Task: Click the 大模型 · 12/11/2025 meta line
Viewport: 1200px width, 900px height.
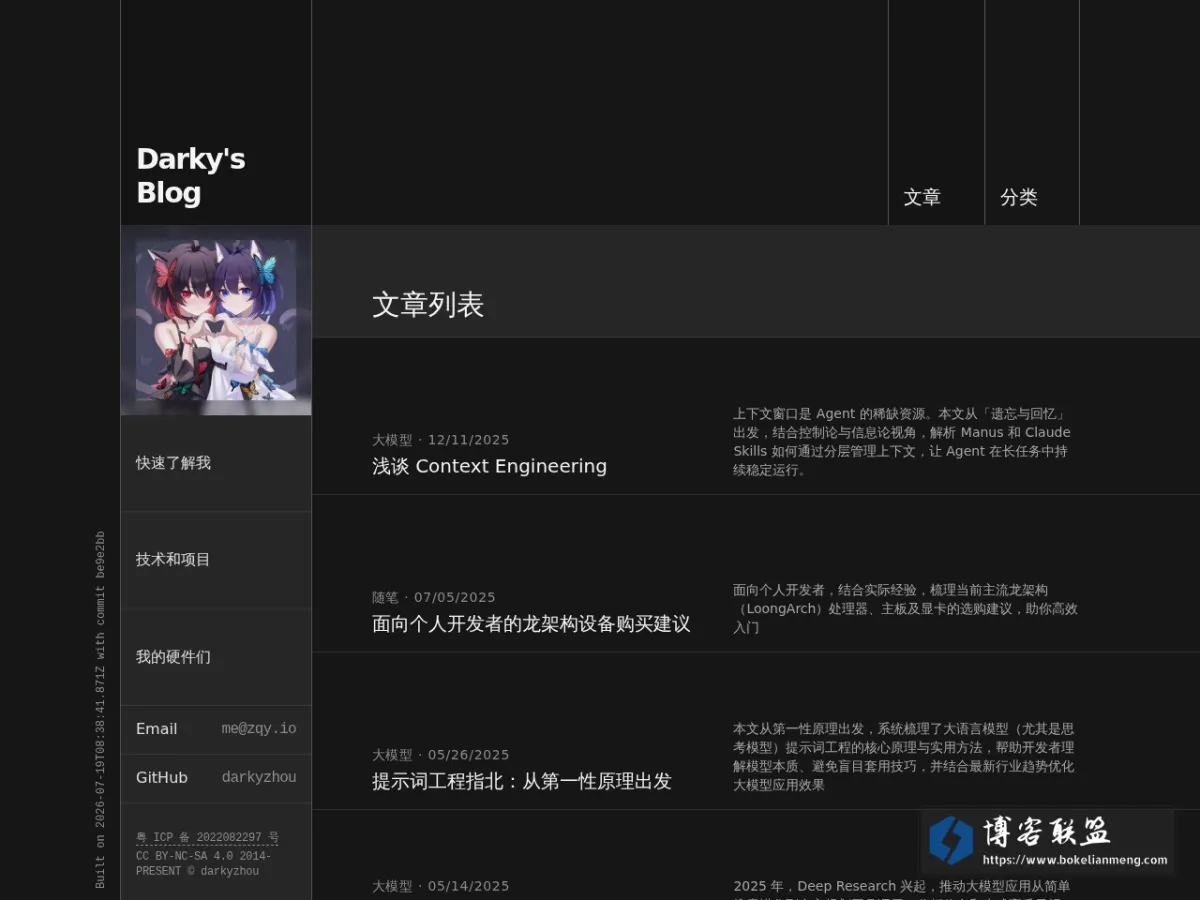Action: coord(441,440)
